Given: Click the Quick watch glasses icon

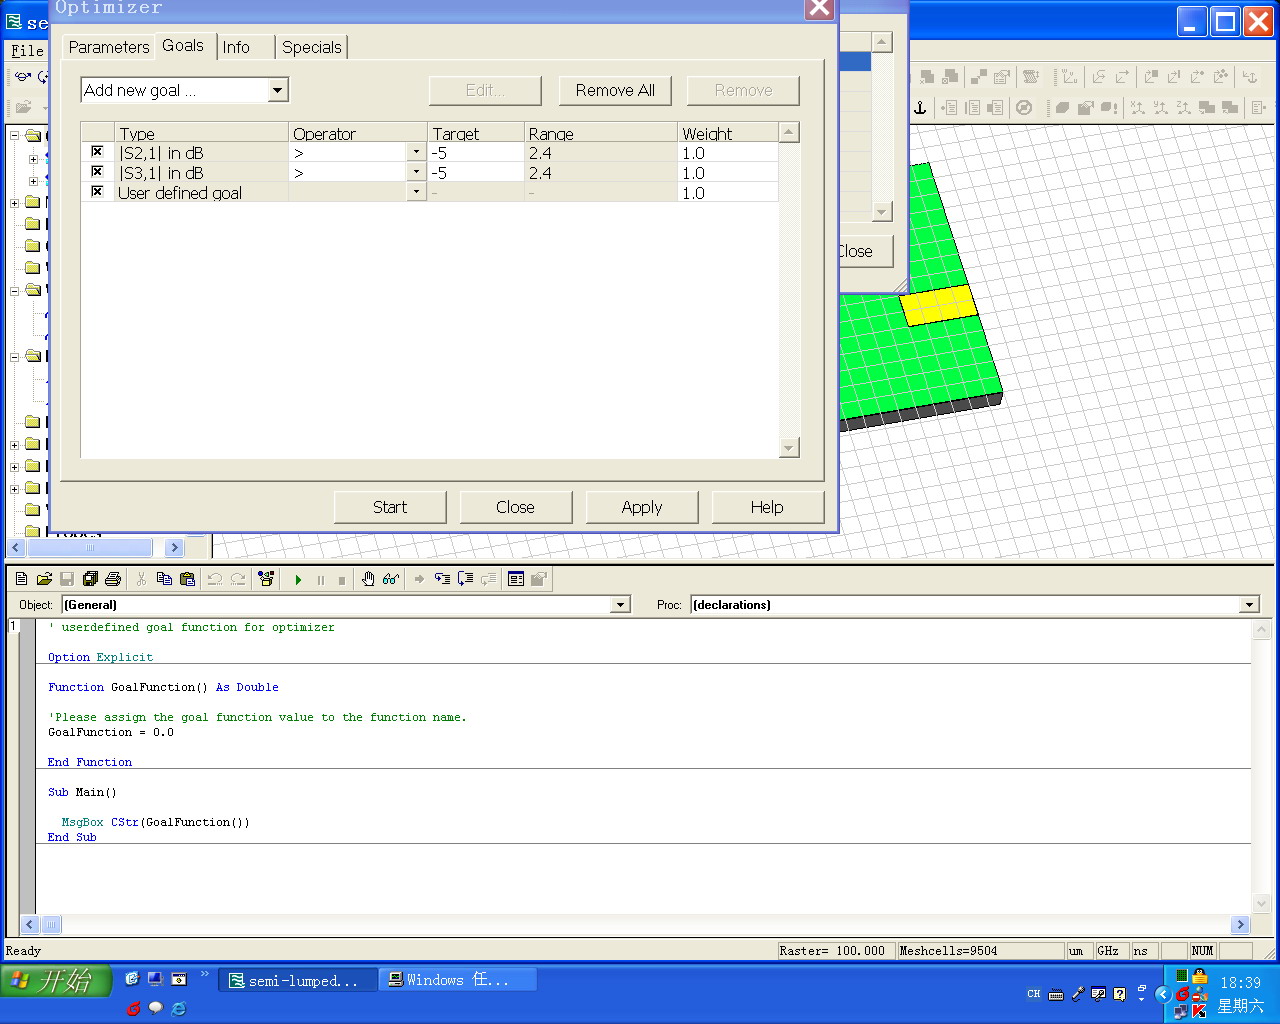Looking at the screenshot, I should (x=391, y=579).
